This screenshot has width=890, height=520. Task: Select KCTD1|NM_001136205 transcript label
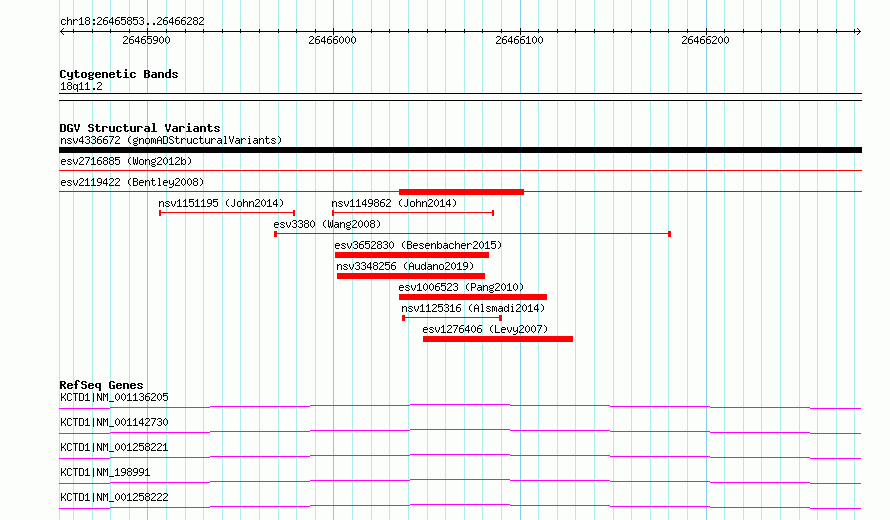point(114,397)
